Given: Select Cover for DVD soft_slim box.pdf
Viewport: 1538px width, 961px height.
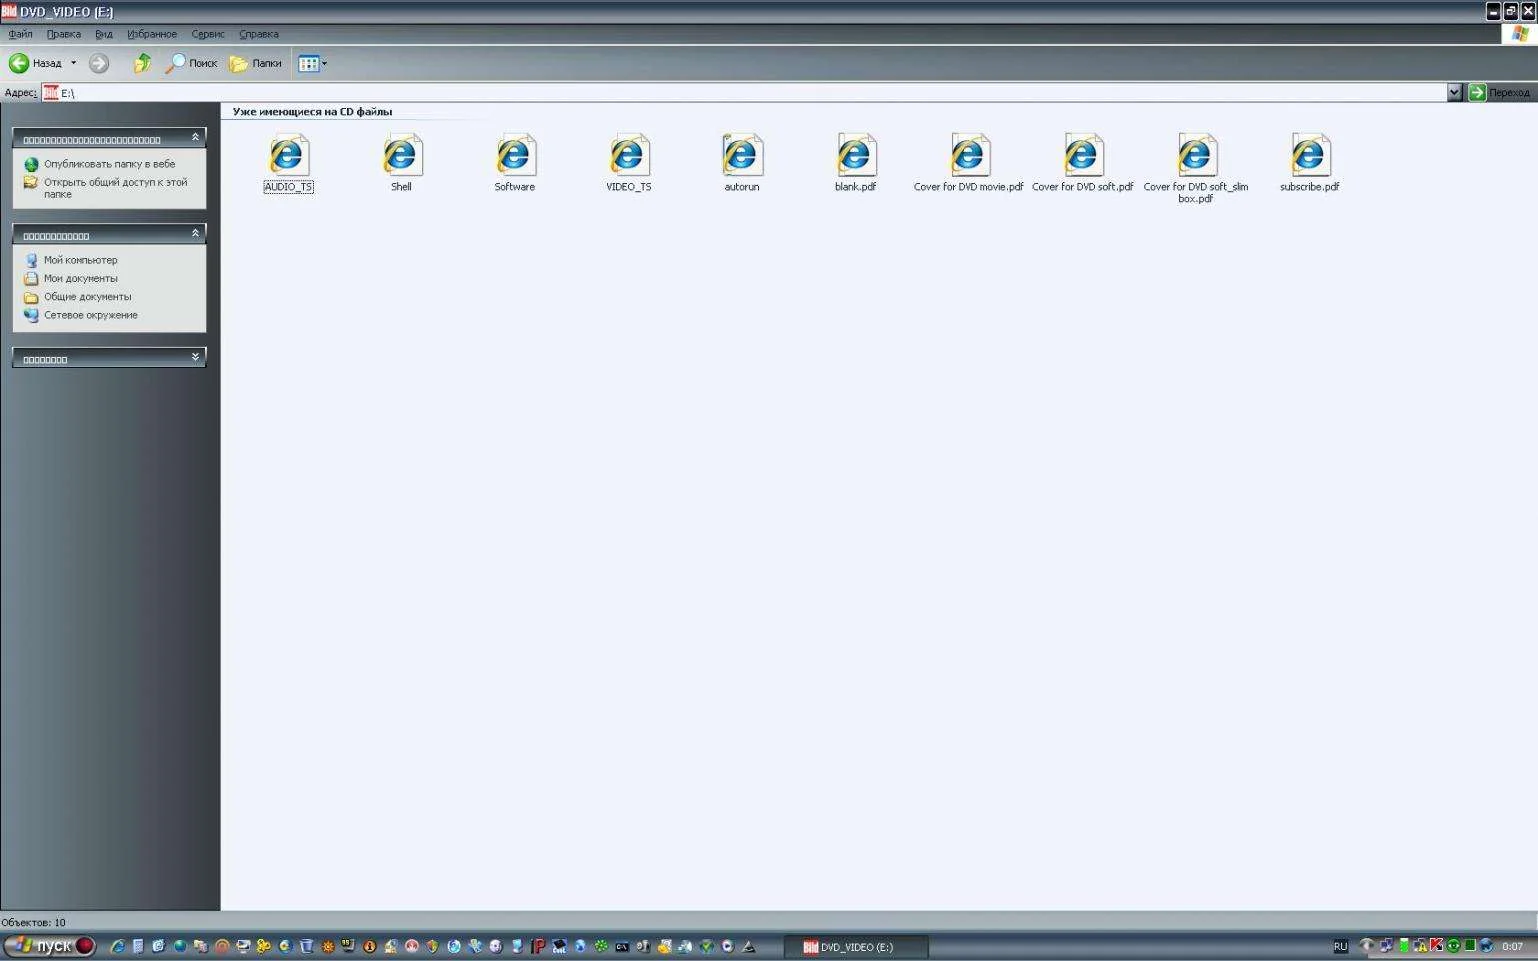Looking at the screenshot, I should click(1195, 168).
